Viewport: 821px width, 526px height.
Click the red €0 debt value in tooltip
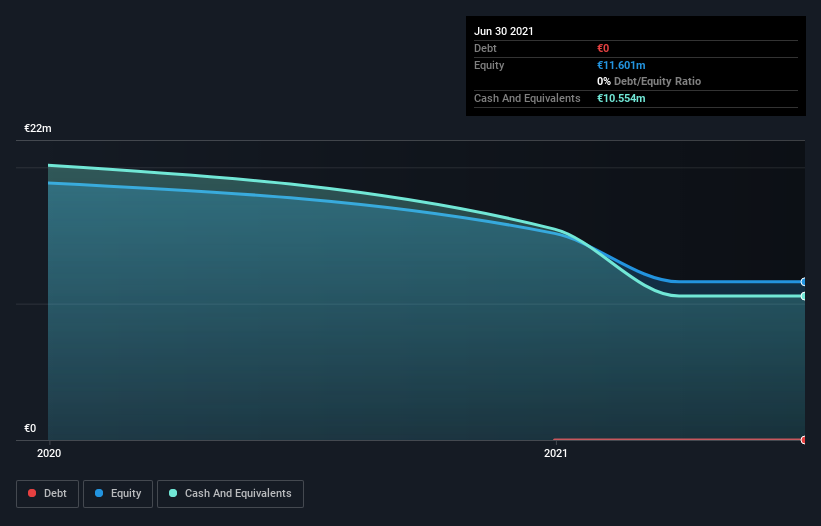[603, 48]
